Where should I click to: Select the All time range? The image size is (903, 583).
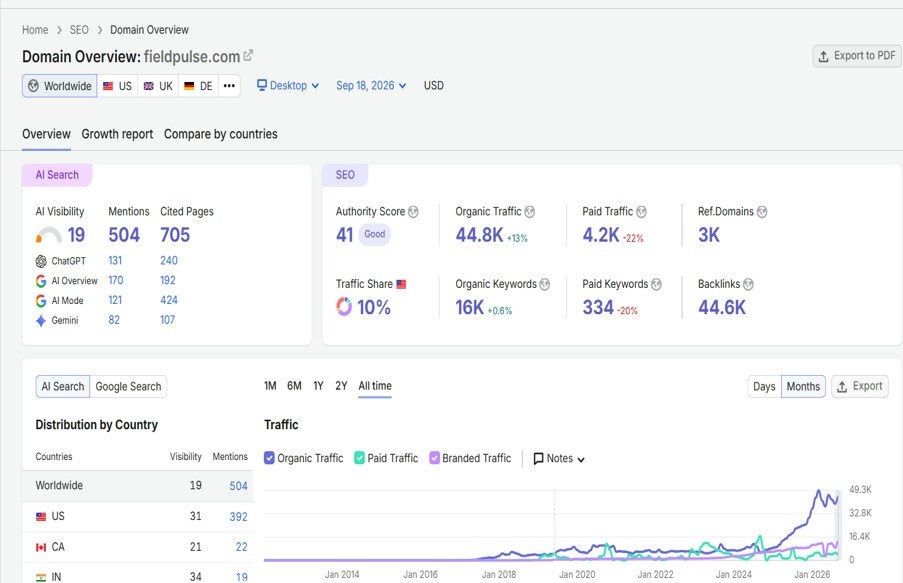[375, 386]
